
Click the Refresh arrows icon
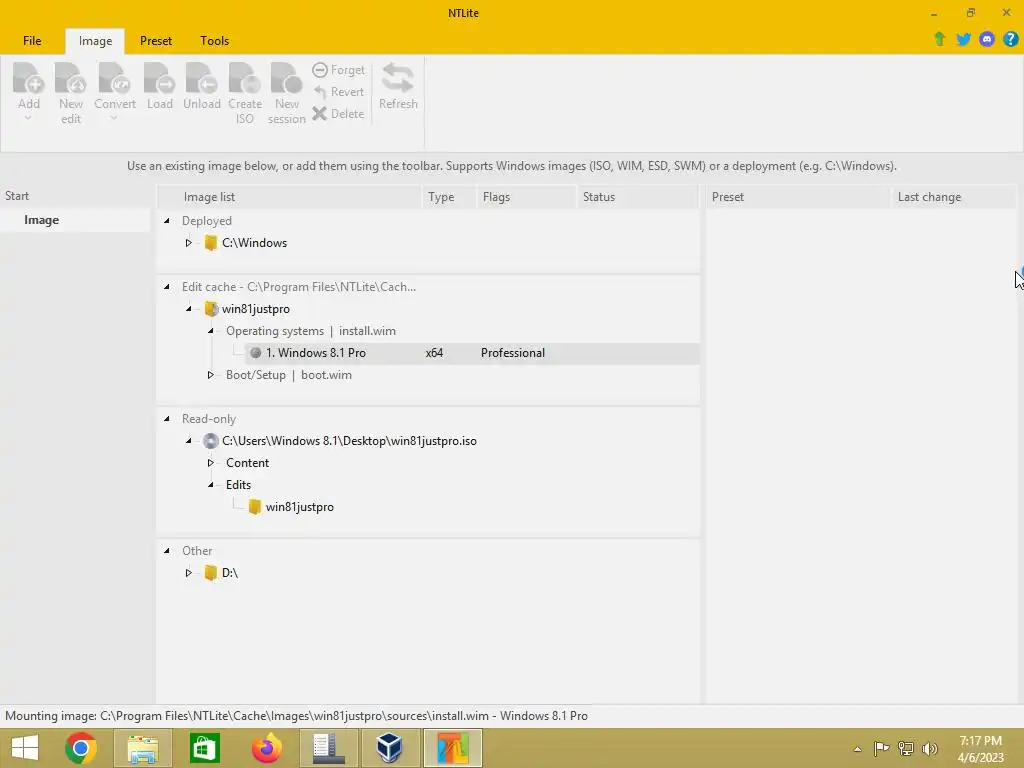[x=398, y=78]
